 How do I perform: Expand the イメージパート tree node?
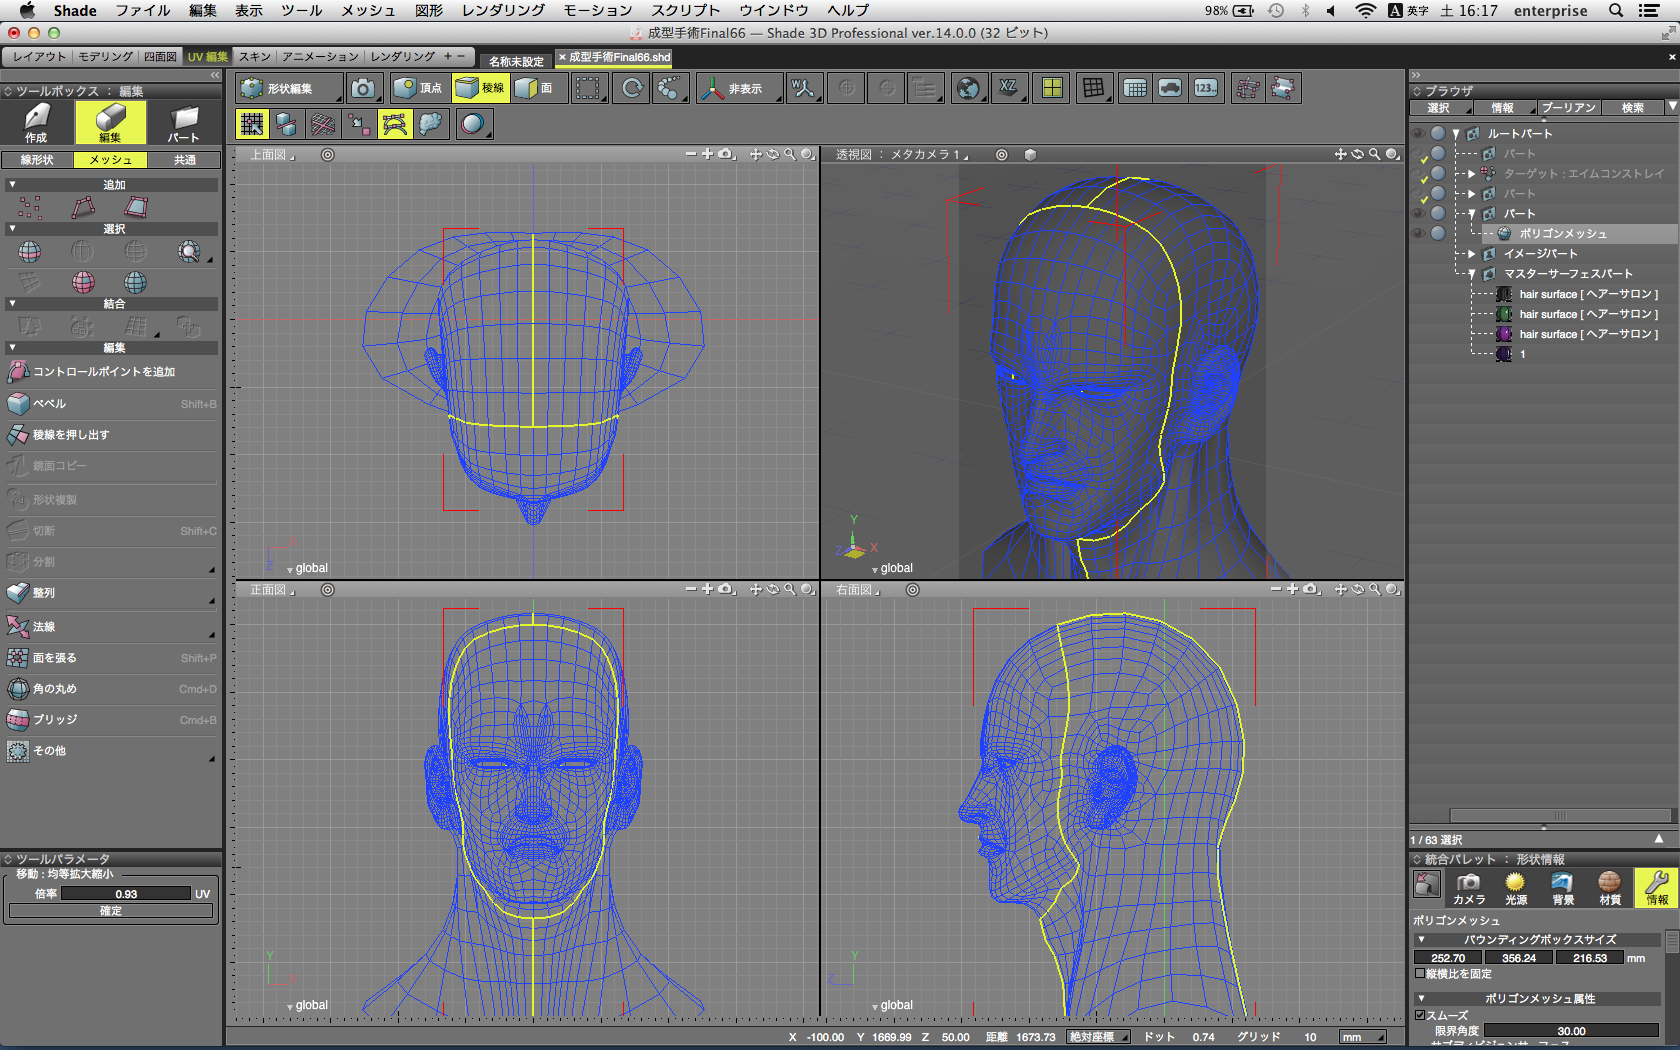pos(1472,254)
